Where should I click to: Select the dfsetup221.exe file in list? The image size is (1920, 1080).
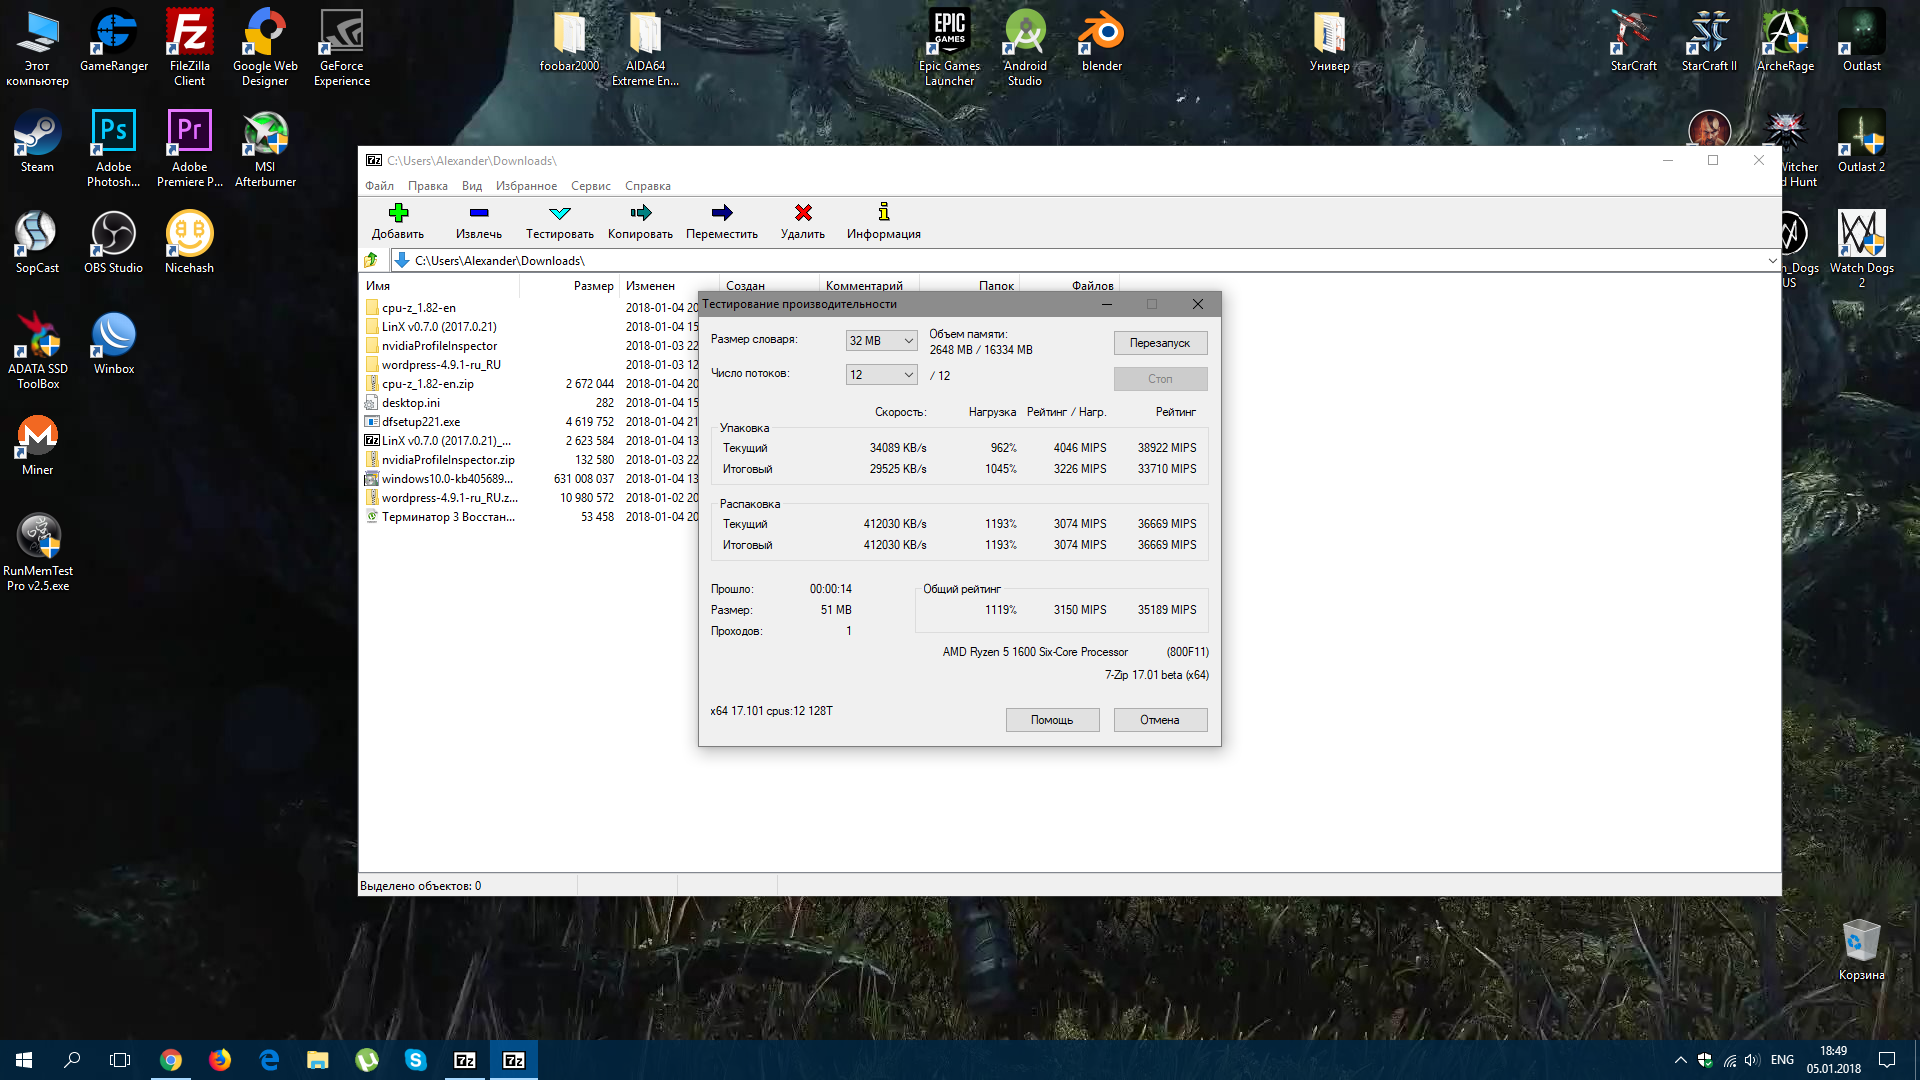[x=421, y=422]
